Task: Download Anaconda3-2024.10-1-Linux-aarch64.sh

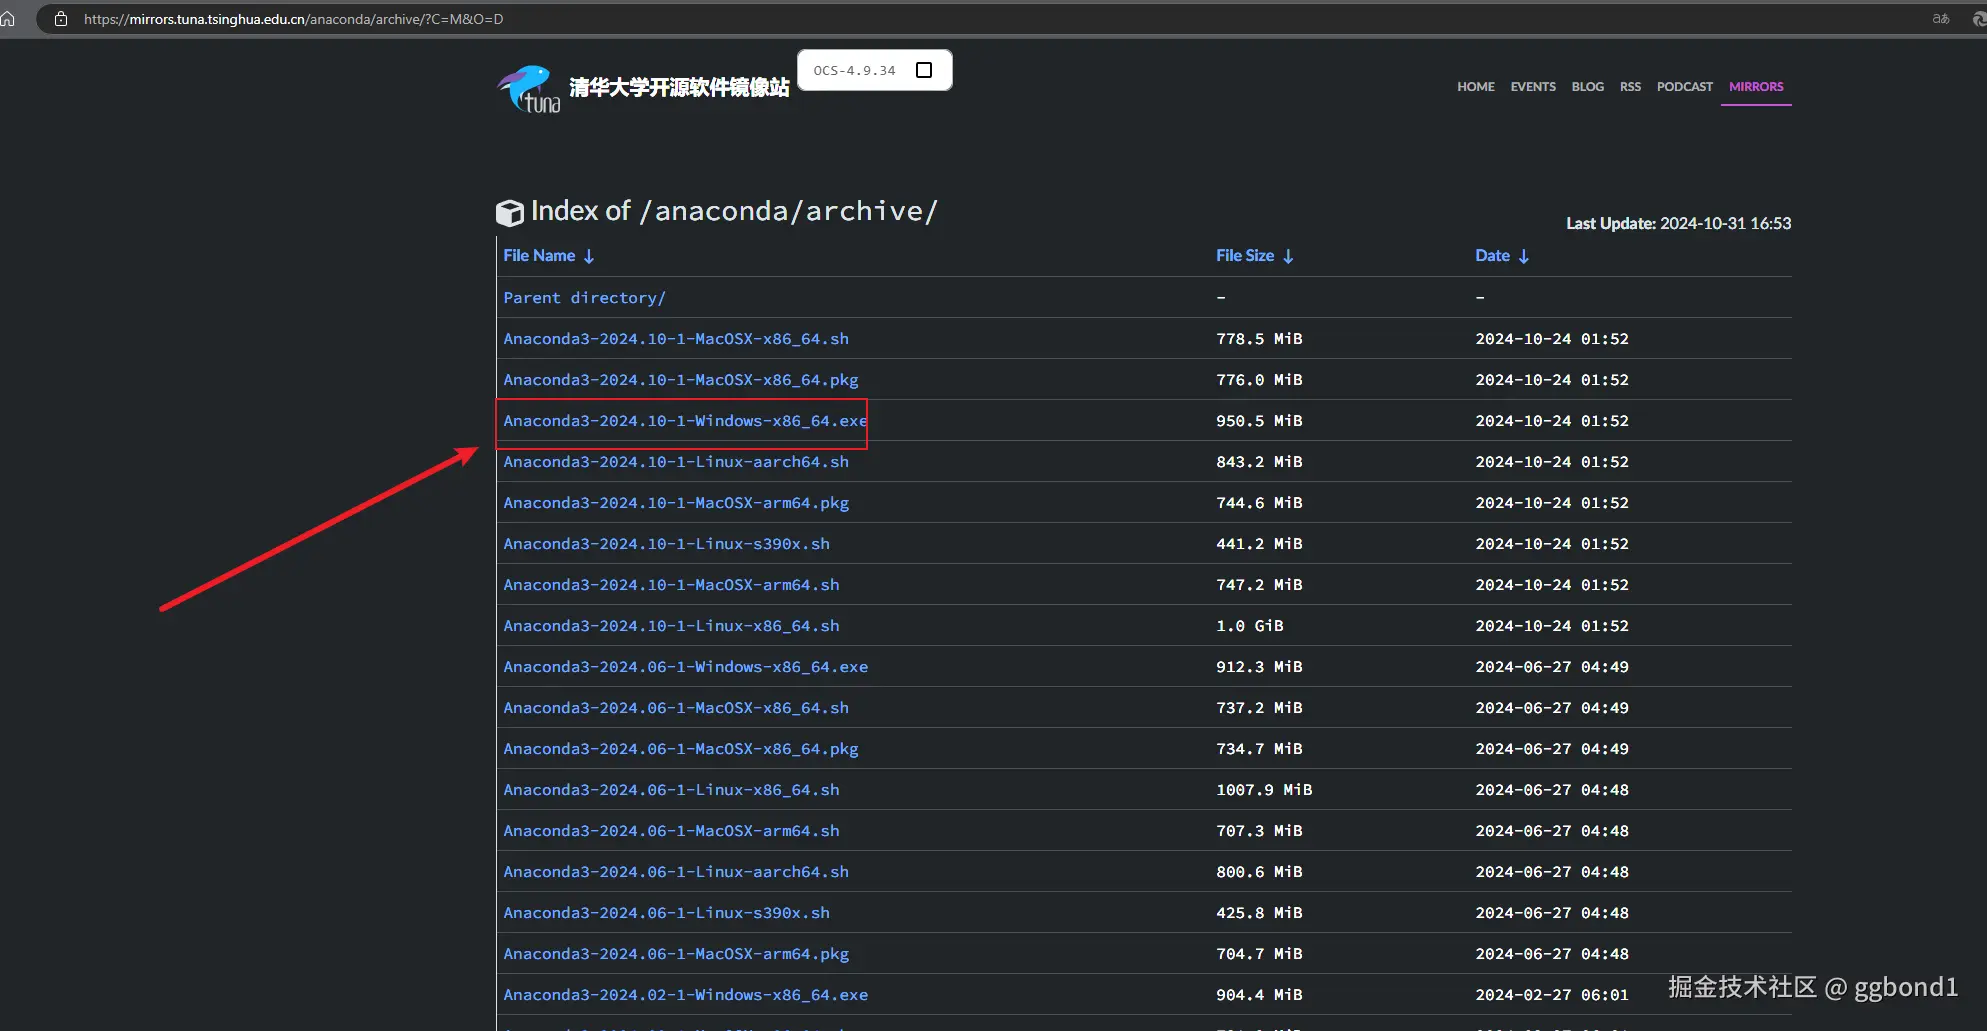Action: 676,462
